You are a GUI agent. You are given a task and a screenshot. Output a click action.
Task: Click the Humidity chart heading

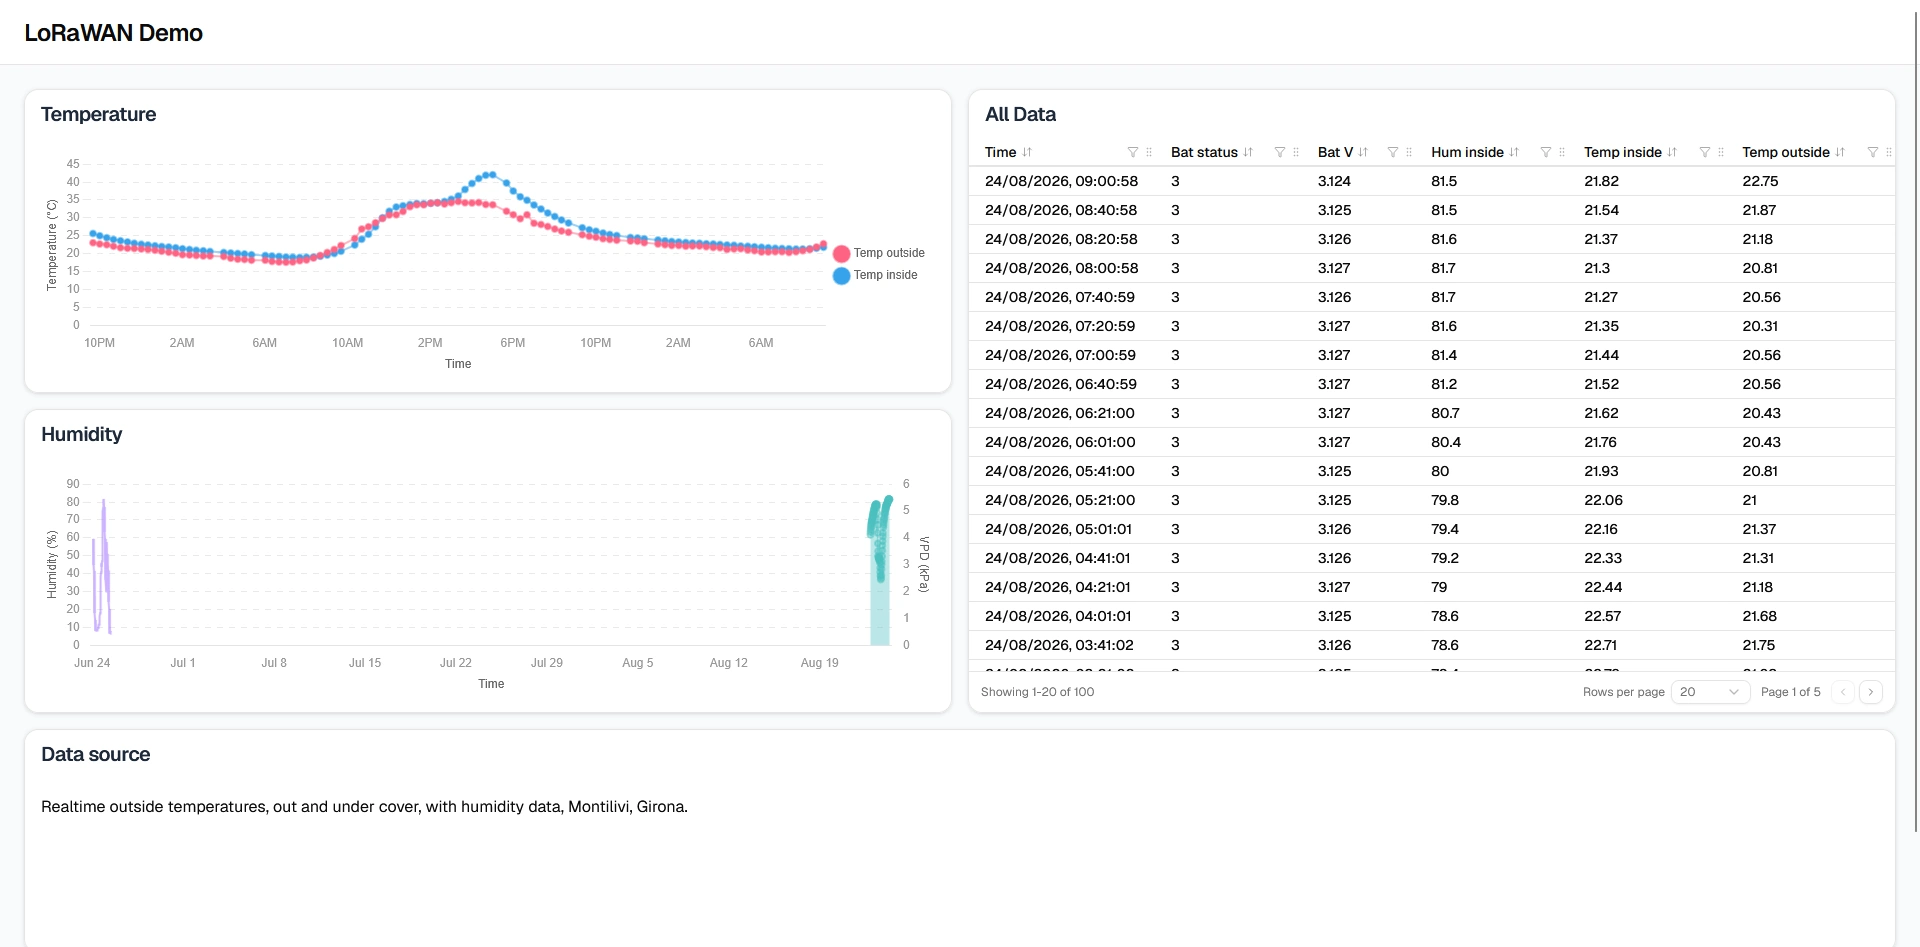click(81, 435)
